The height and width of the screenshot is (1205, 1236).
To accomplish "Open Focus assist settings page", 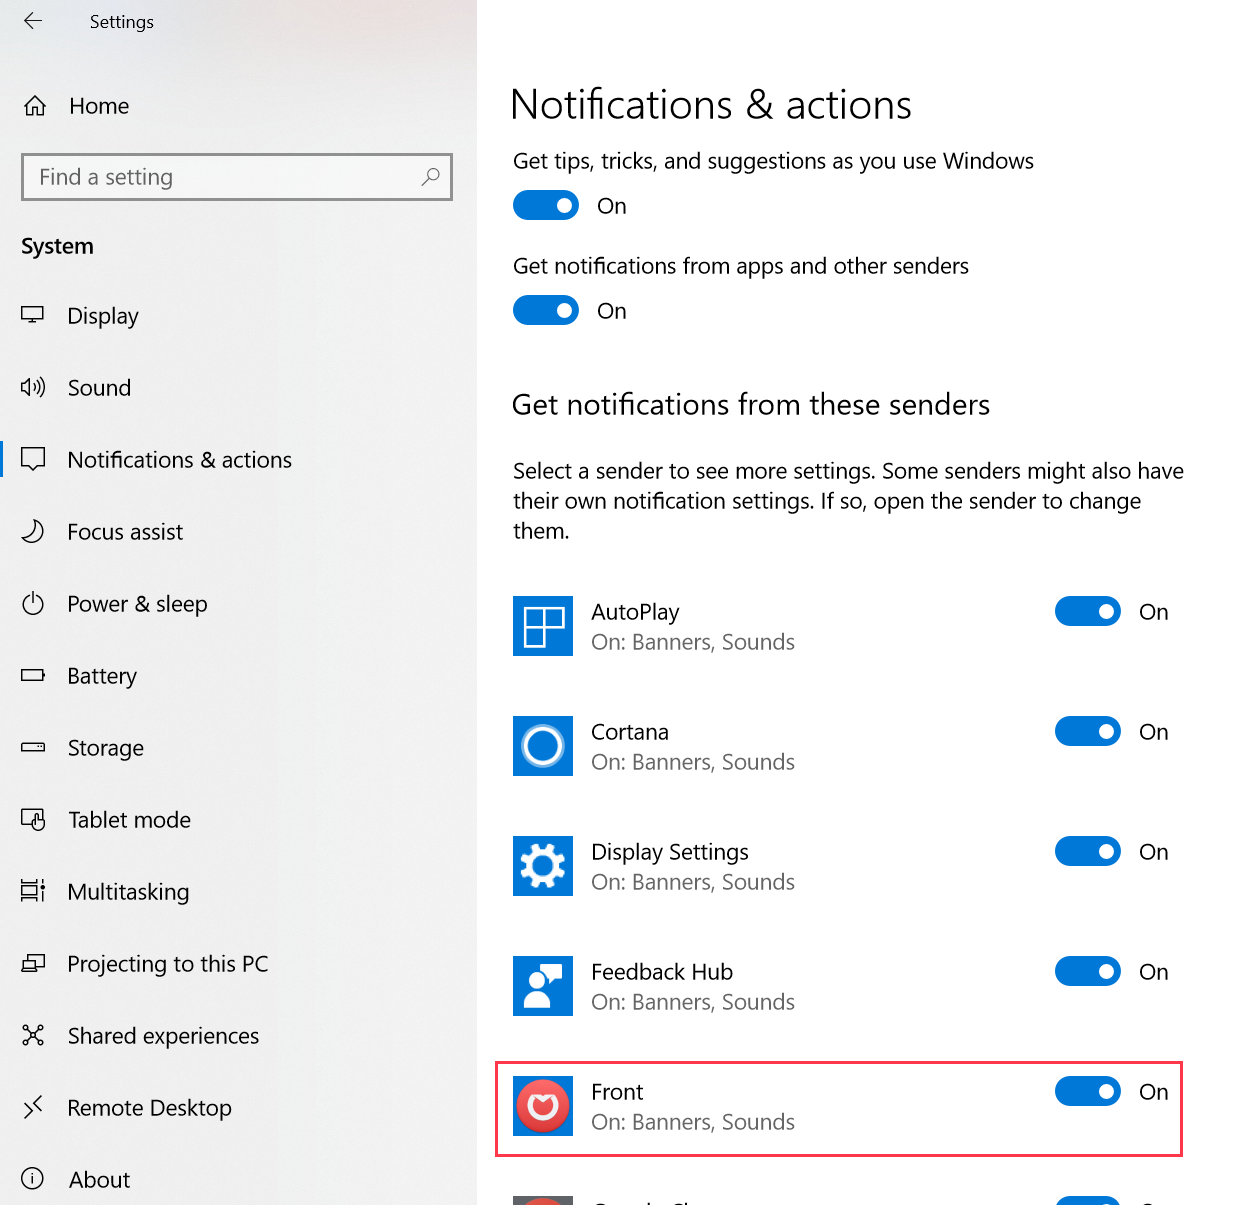I will click(125, 532).
